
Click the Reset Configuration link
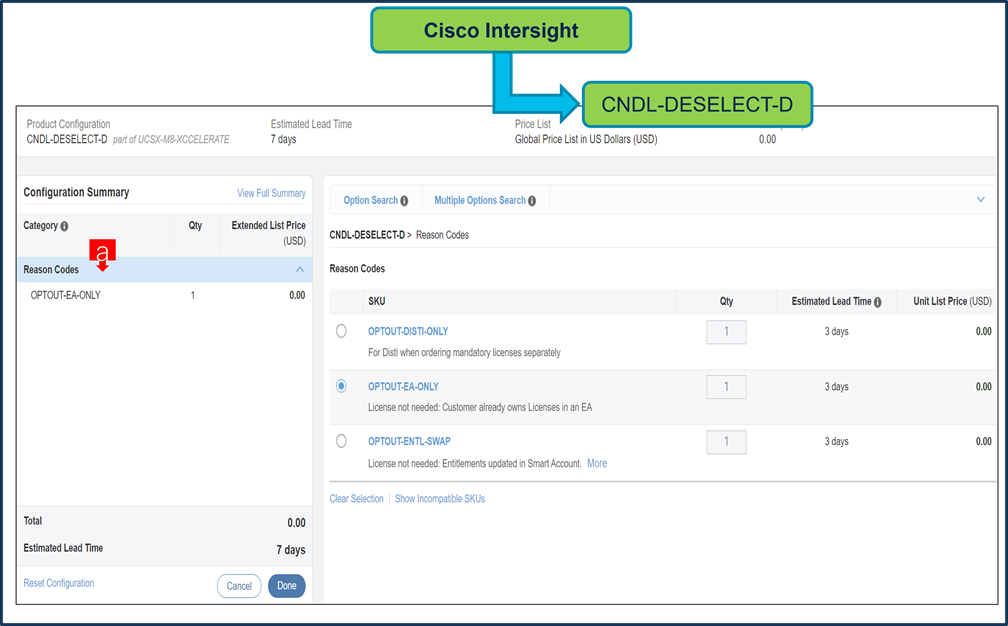coord(58,583)
